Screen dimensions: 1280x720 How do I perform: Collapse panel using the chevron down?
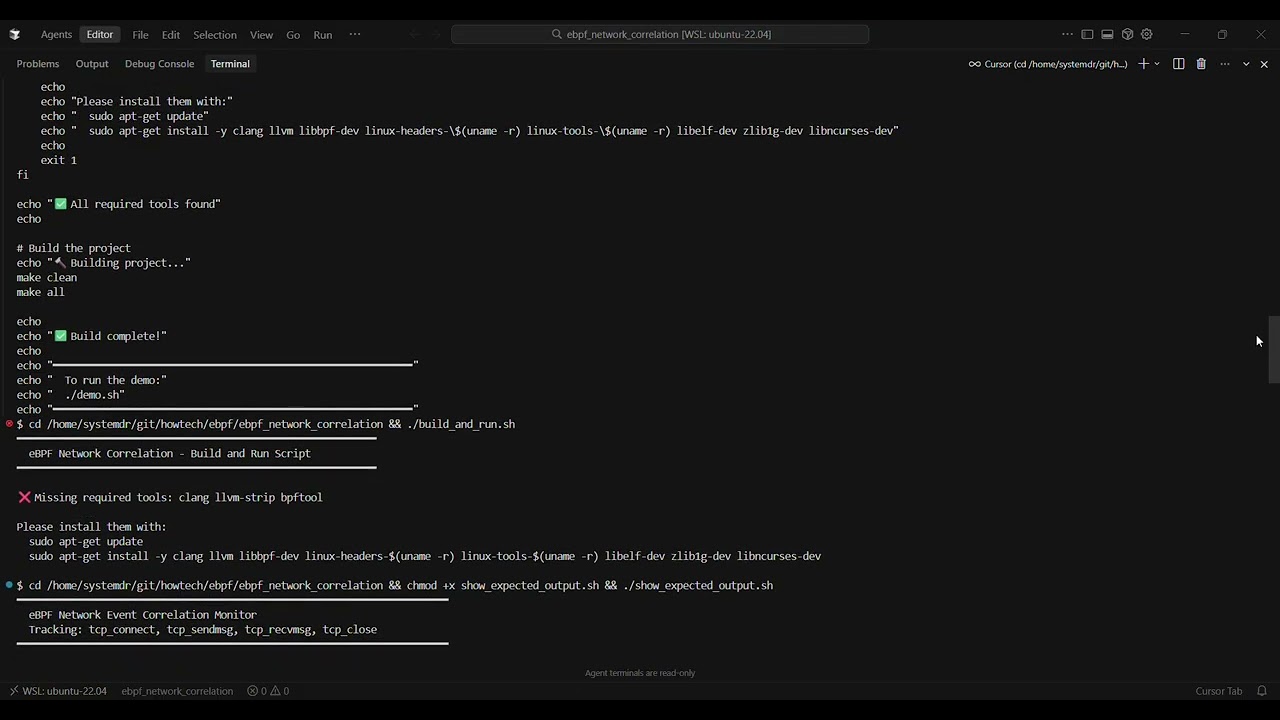[1246, 64]
